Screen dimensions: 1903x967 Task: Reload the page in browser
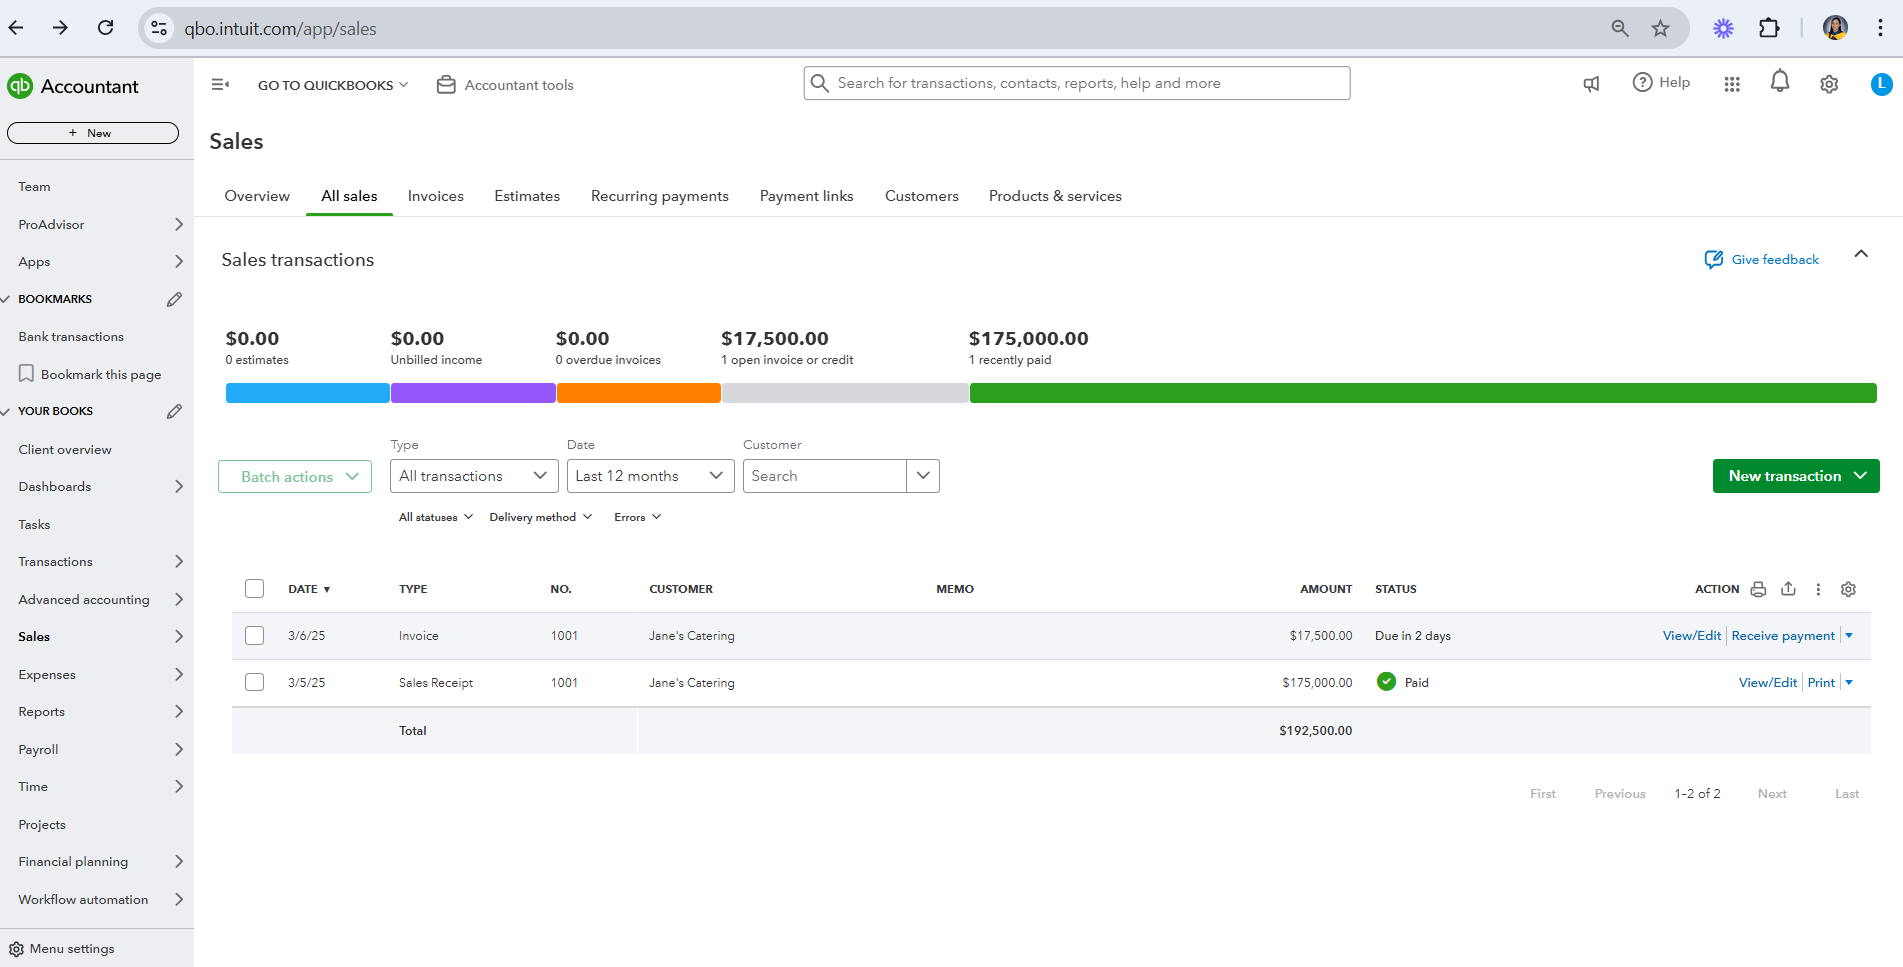pyautogui.click(x=105, y=28)
